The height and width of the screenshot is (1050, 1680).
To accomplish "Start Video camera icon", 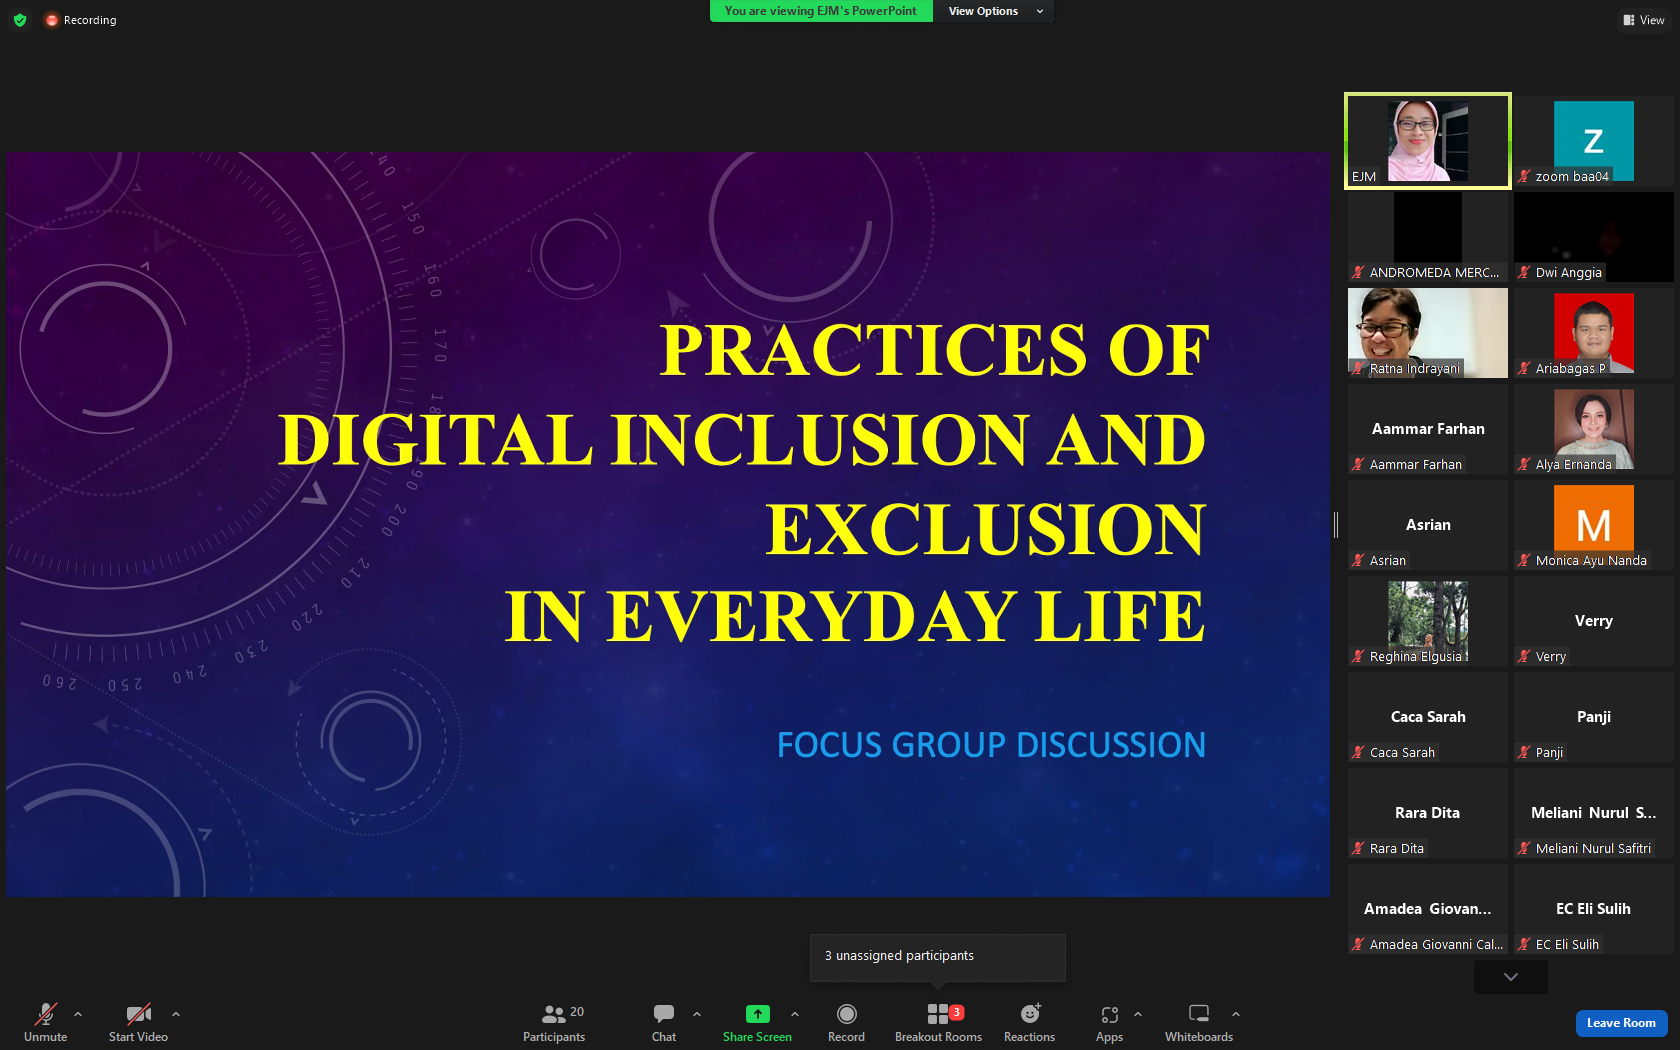I will (x=138, y=1014).
